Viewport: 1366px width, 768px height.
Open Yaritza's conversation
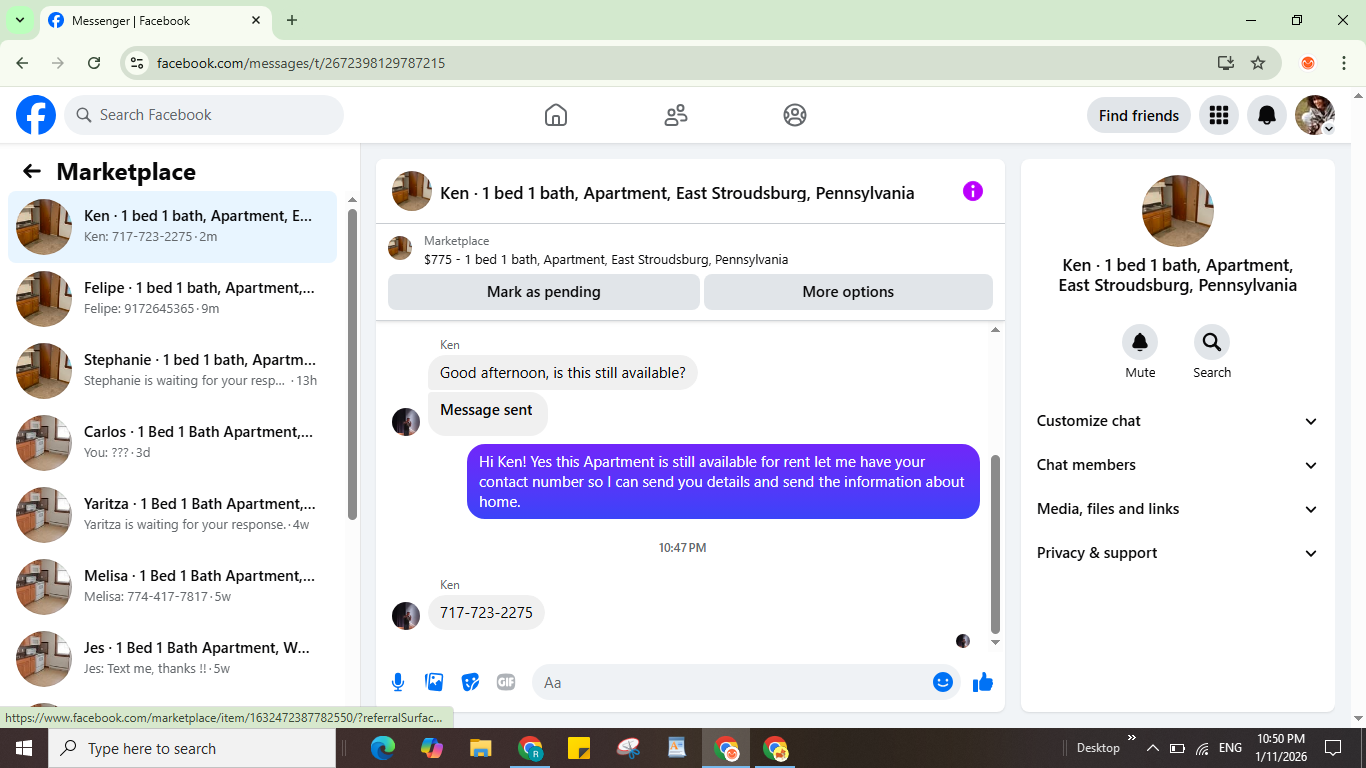tap(172, 515)
